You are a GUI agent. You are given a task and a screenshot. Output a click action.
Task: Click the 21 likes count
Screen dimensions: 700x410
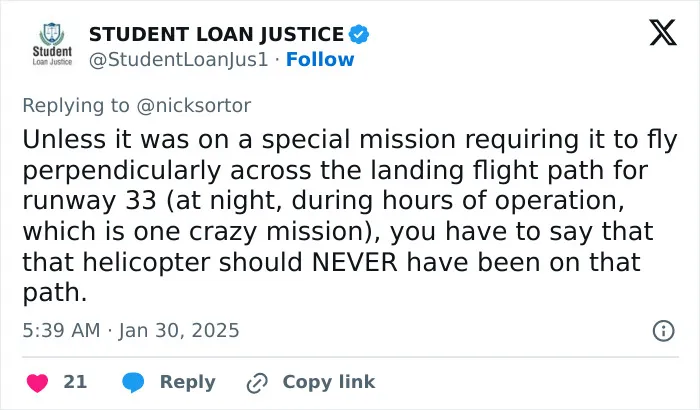[75, 382]
